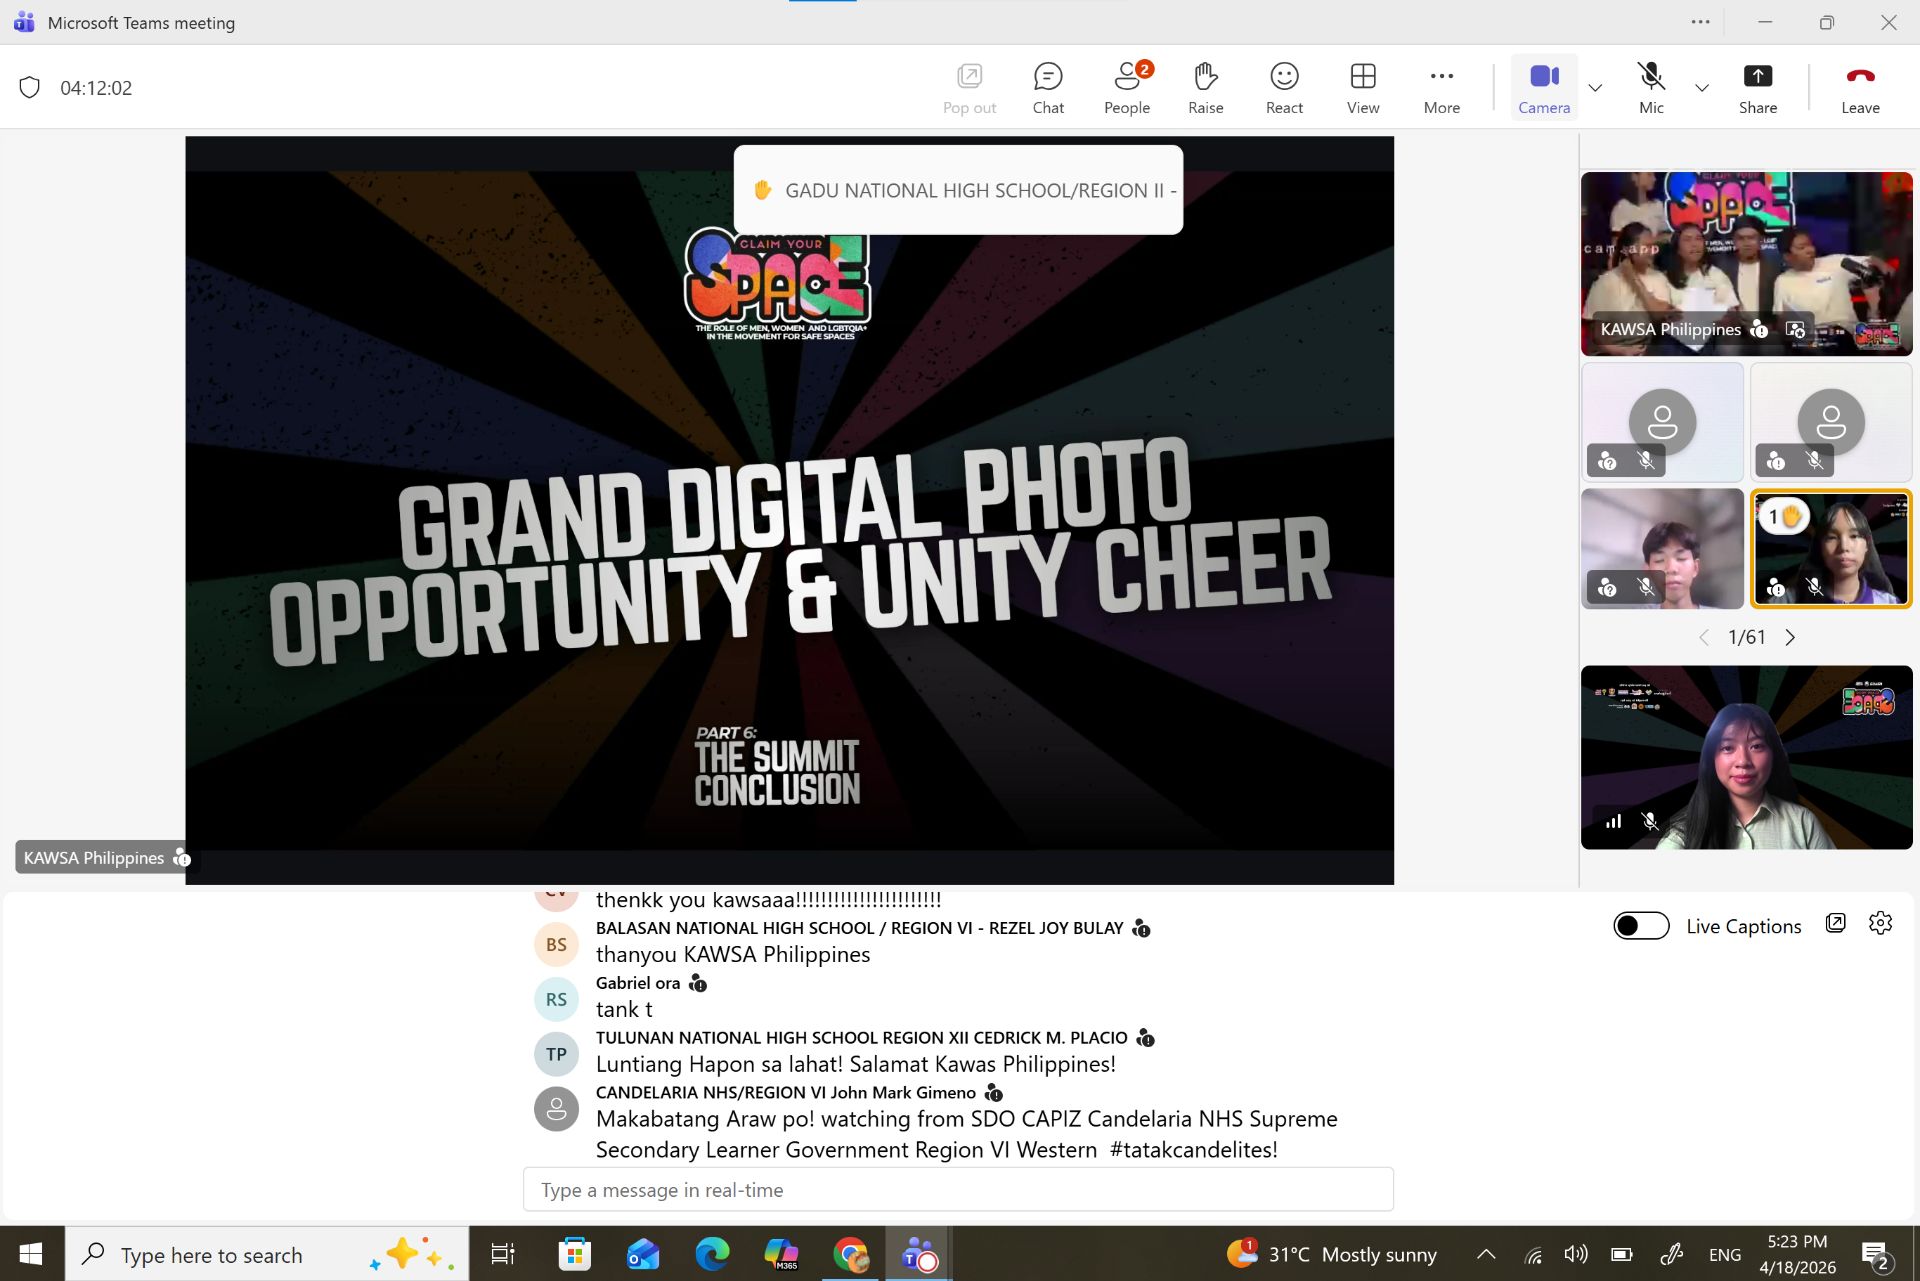The width and height of the screenshot is (1920, 1281).
Task: Click the TP avatar in chat
Action: [x=556, y=1054]
